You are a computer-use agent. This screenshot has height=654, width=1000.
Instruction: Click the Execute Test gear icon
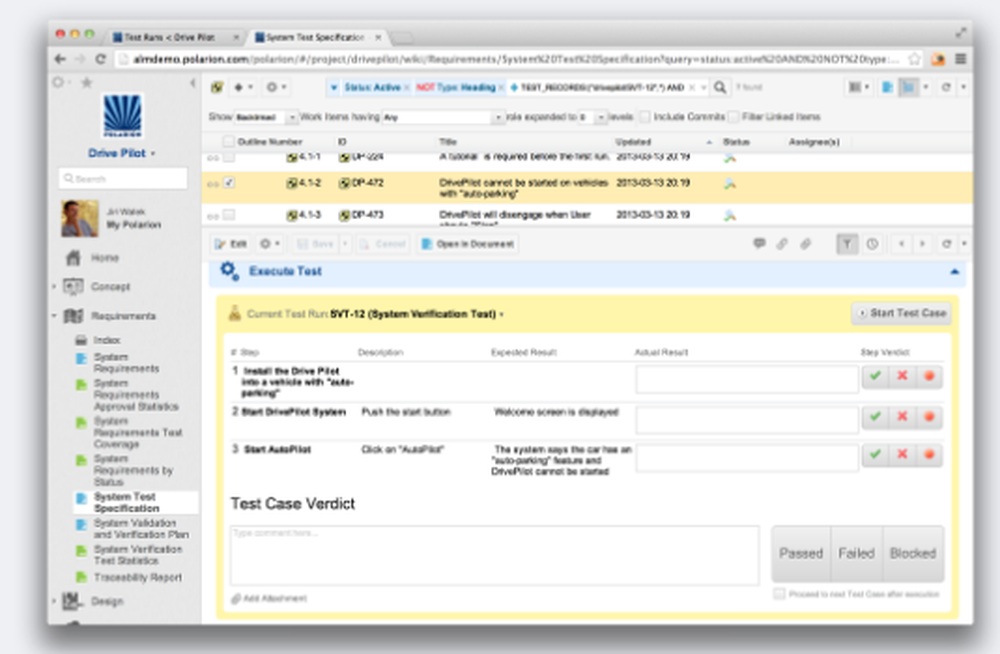click(x=230, y=271)
